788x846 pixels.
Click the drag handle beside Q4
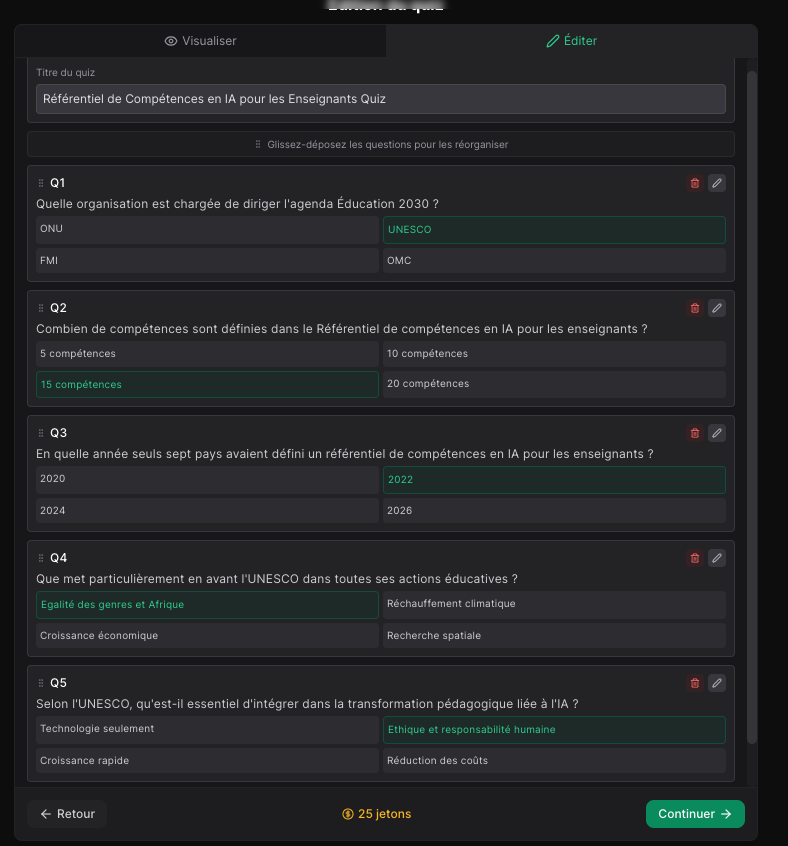(41, 558)
